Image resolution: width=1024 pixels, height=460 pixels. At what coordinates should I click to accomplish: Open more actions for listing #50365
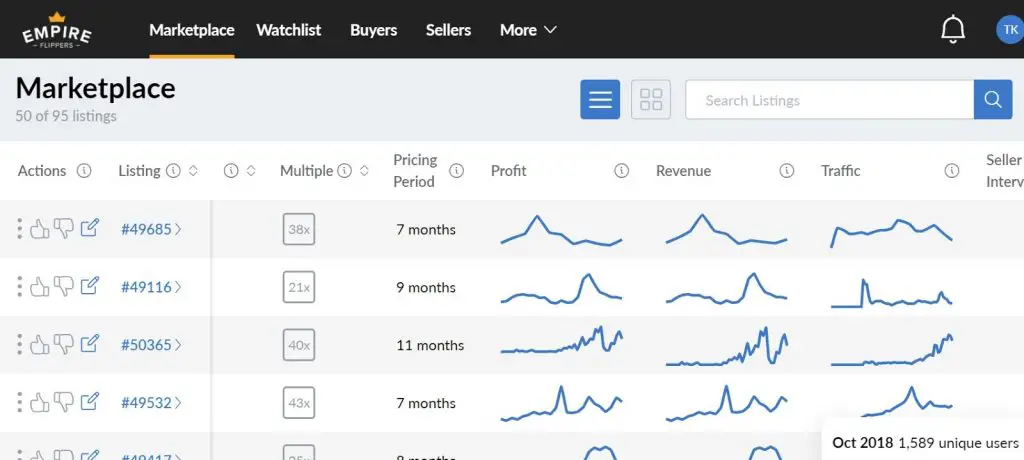pos(20,344)
